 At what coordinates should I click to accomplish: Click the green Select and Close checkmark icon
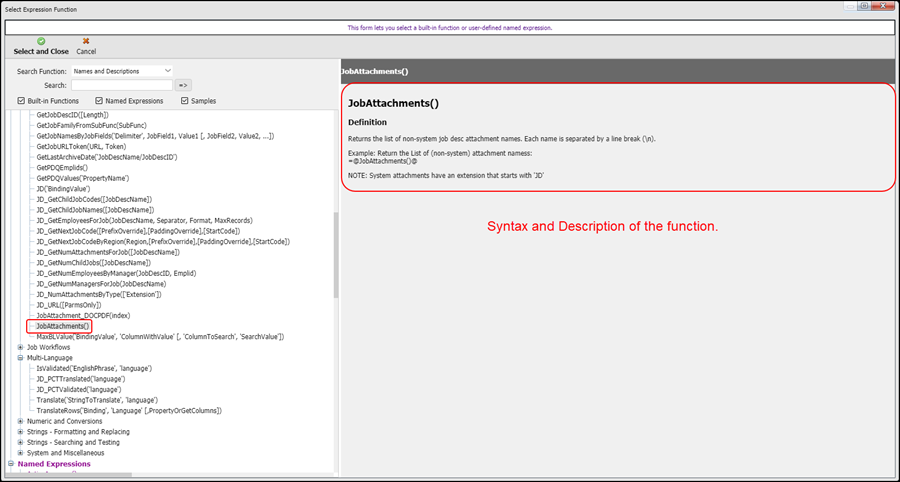pos(41,41)
